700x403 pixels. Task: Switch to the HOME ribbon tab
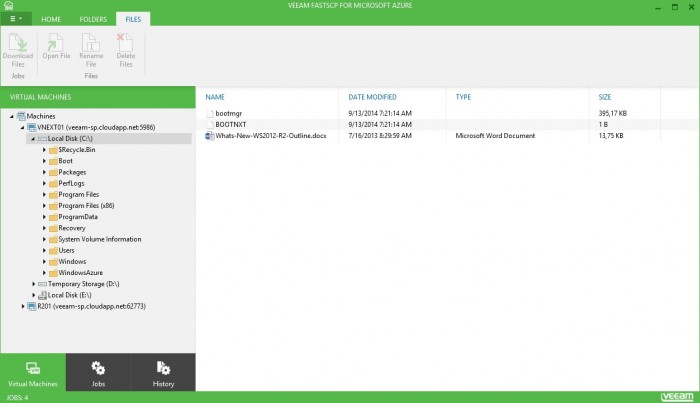pos(50,19)
